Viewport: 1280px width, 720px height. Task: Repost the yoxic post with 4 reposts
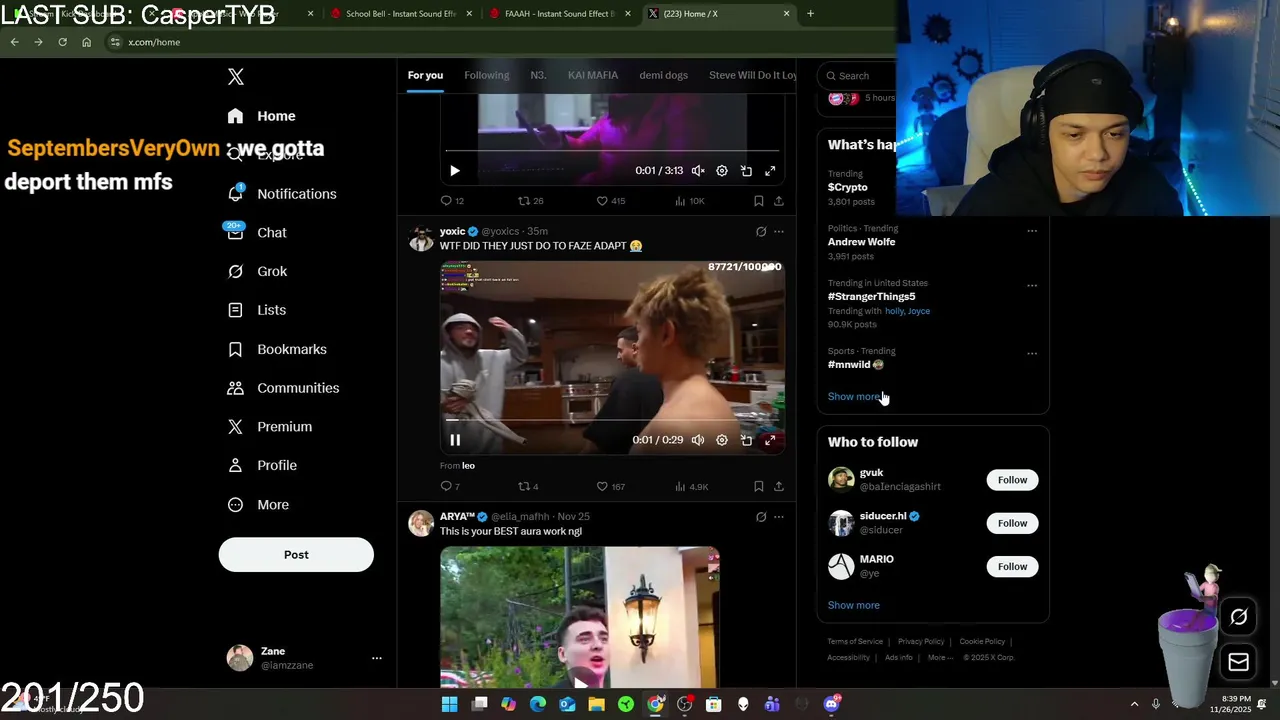[x=528, y=487]
